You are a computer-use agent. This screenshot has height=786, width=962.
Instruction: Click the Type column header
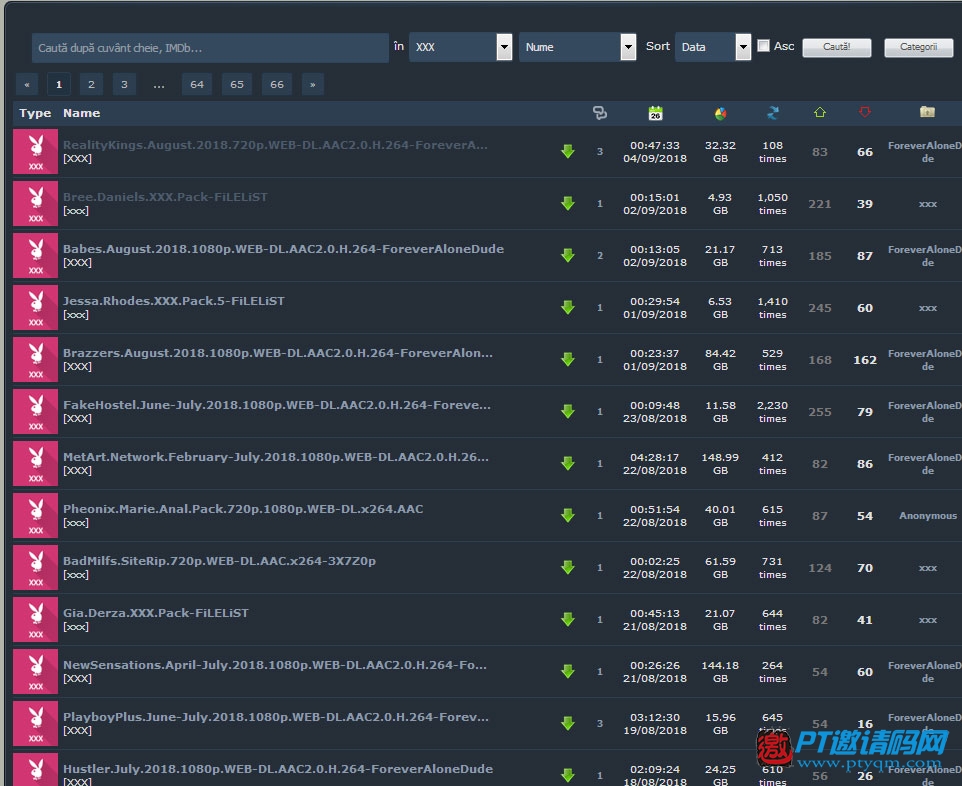(35, 113)
